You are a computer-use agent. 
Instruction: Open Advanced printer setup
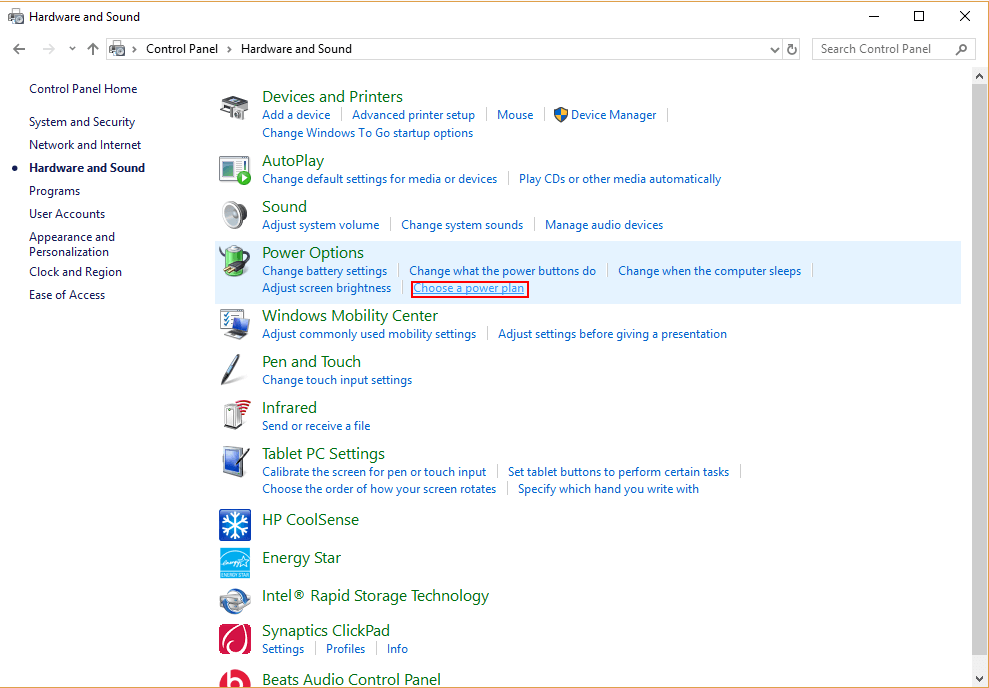(413, 115)
